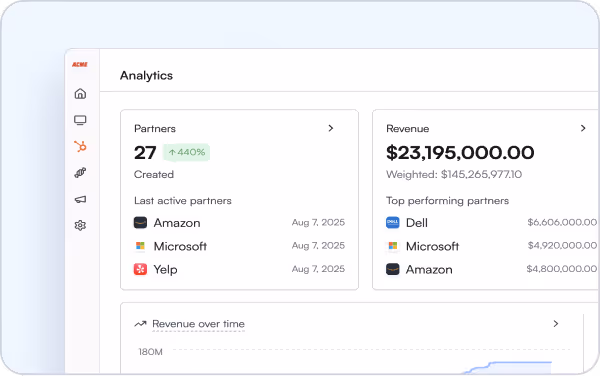The image size is (600, 376).
Task: Click the Aug 7, 2025 date for Yelp
Action: tap(318, 269)
